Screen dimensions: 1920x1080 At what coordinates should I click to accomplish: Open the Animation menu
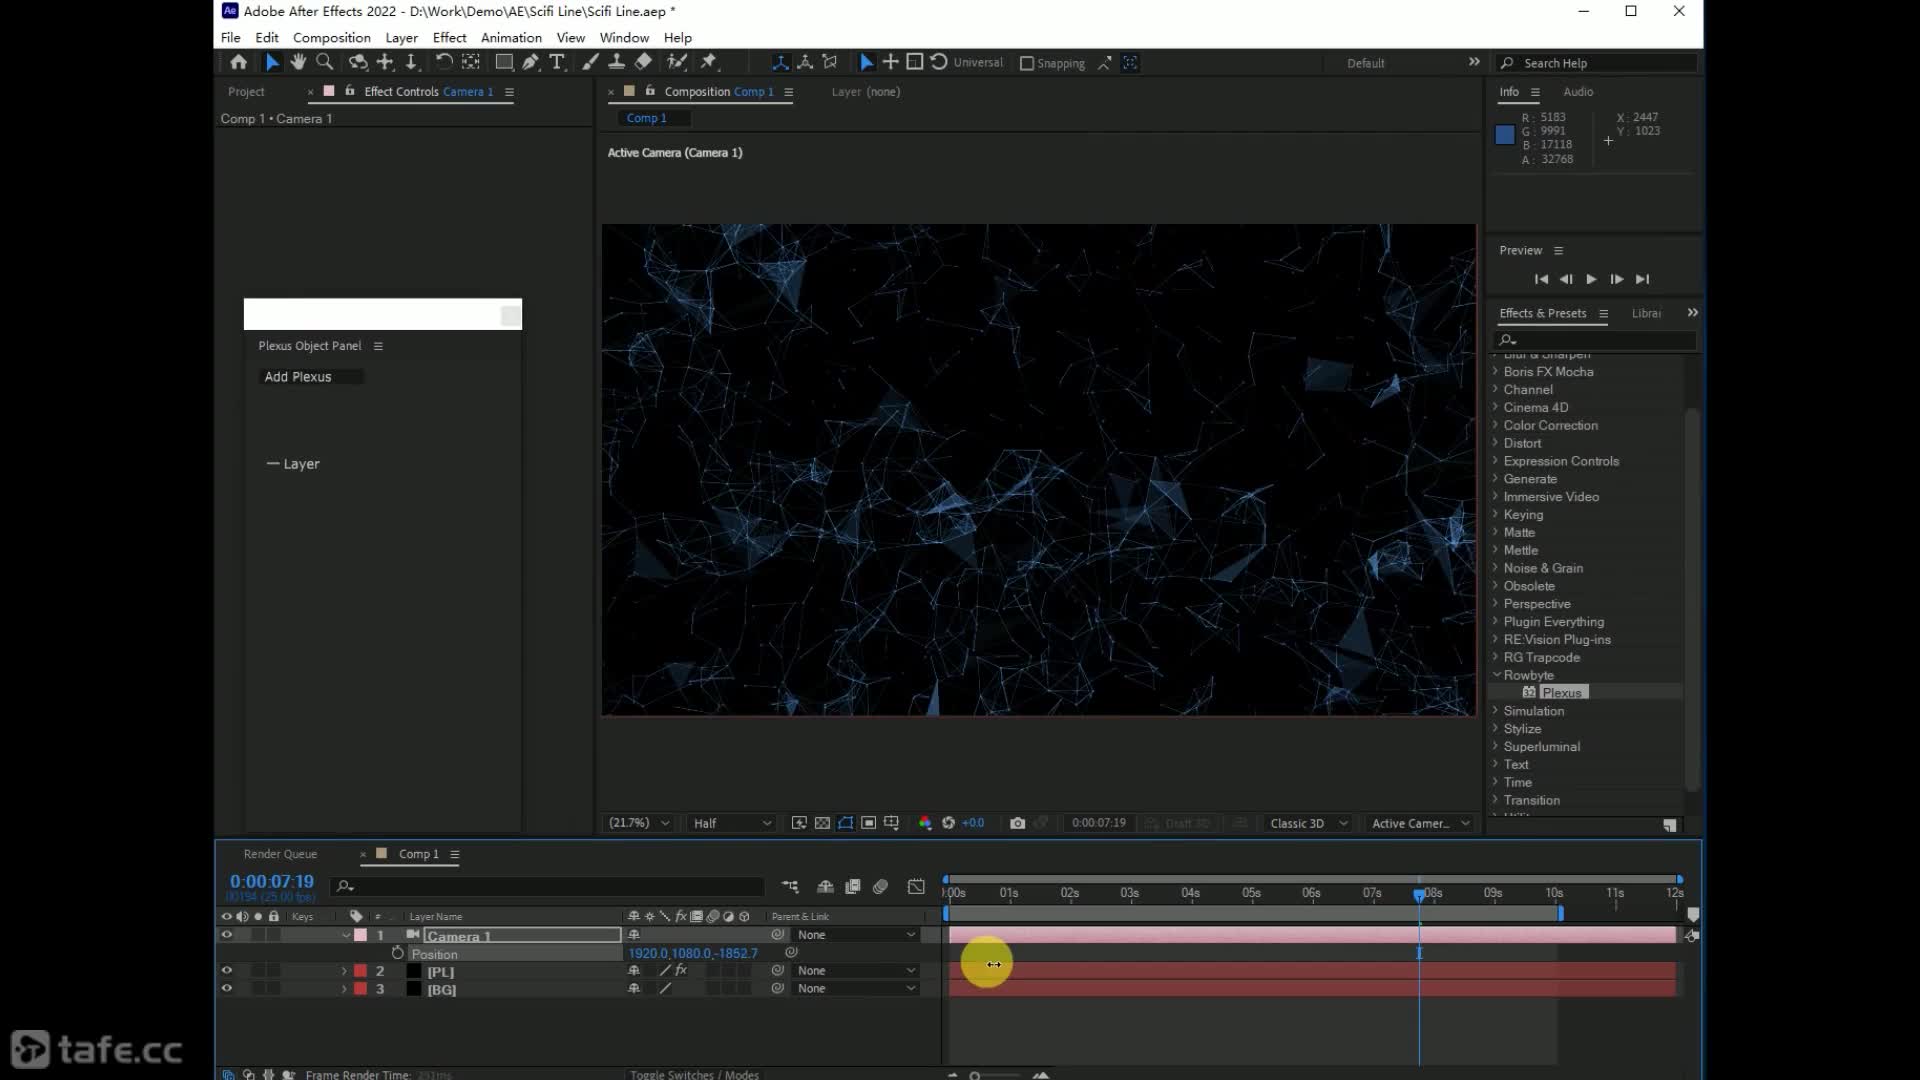[511, 37]
